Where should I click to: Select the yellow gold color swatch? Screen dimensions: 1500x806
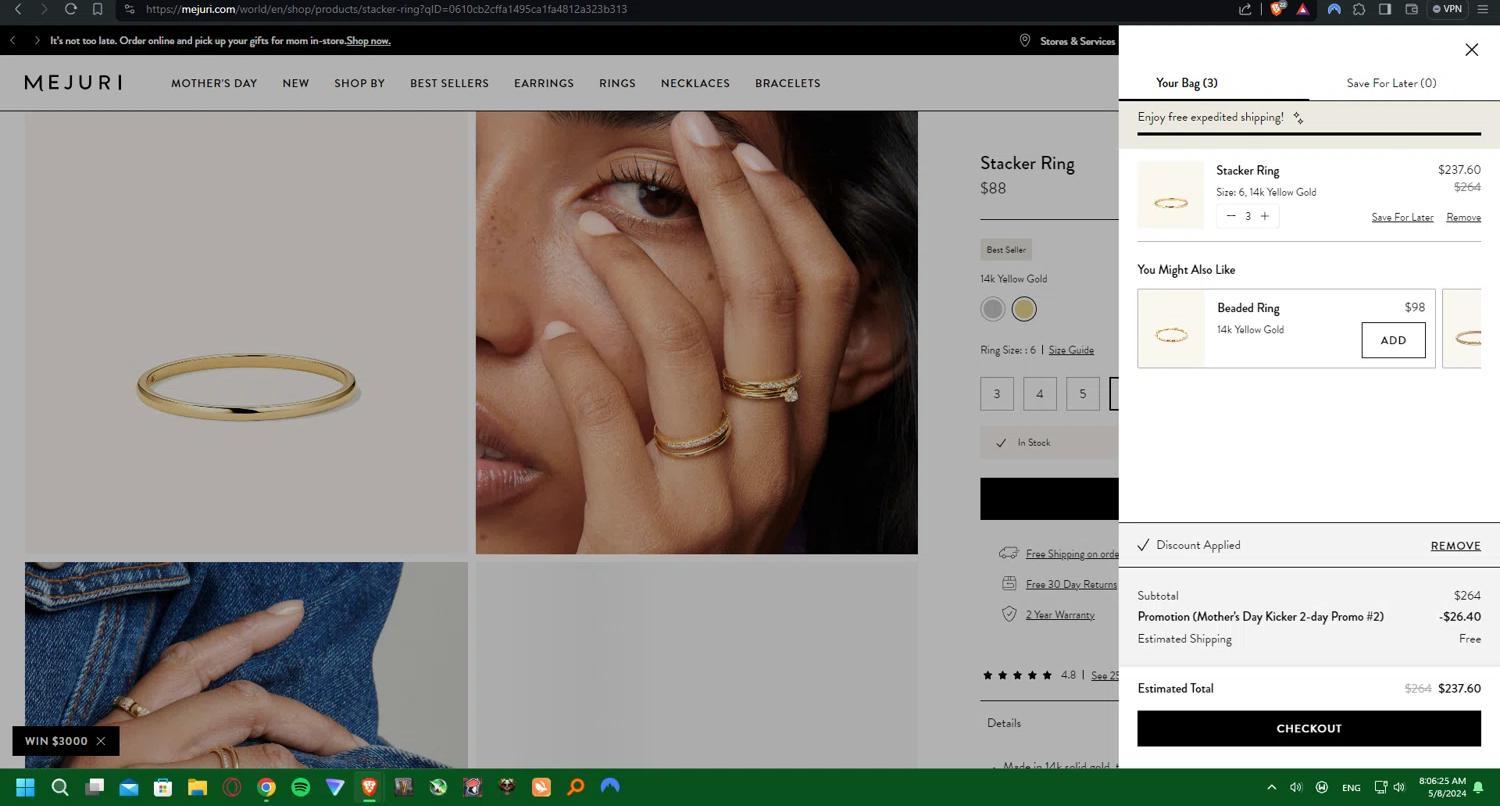(1024, 309)
